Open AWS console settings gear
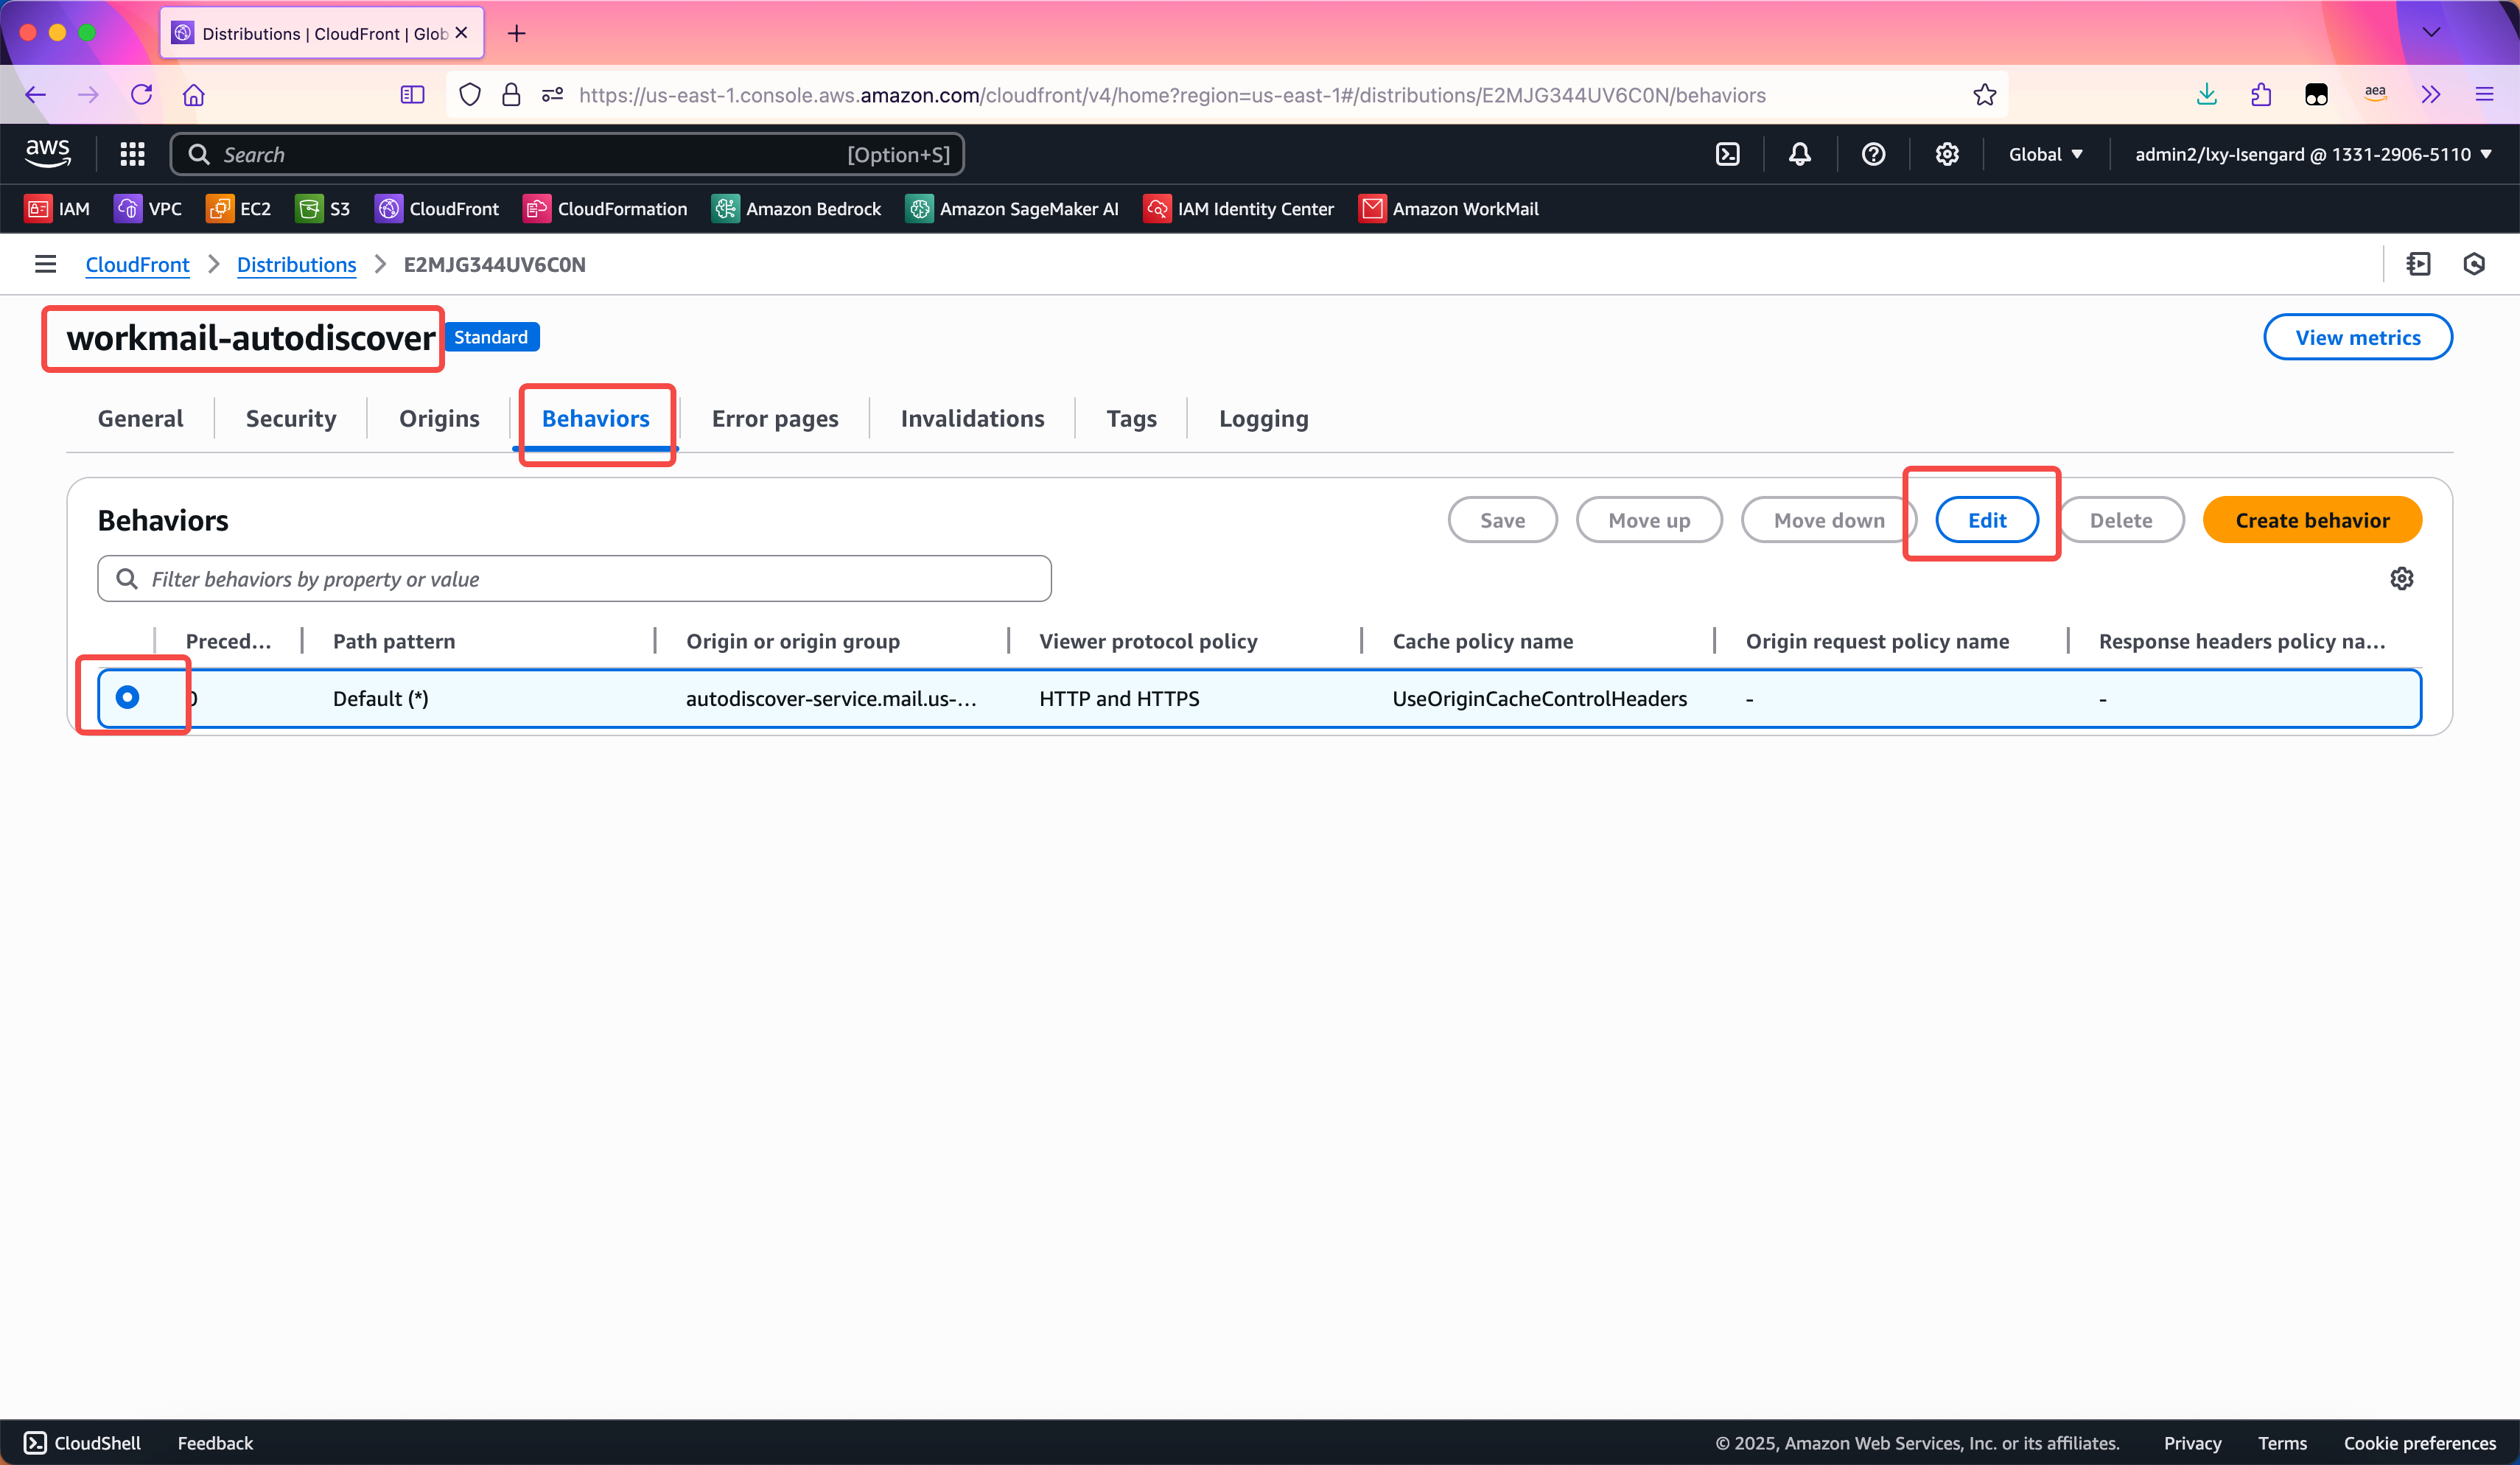 (x=1946, y=154)
